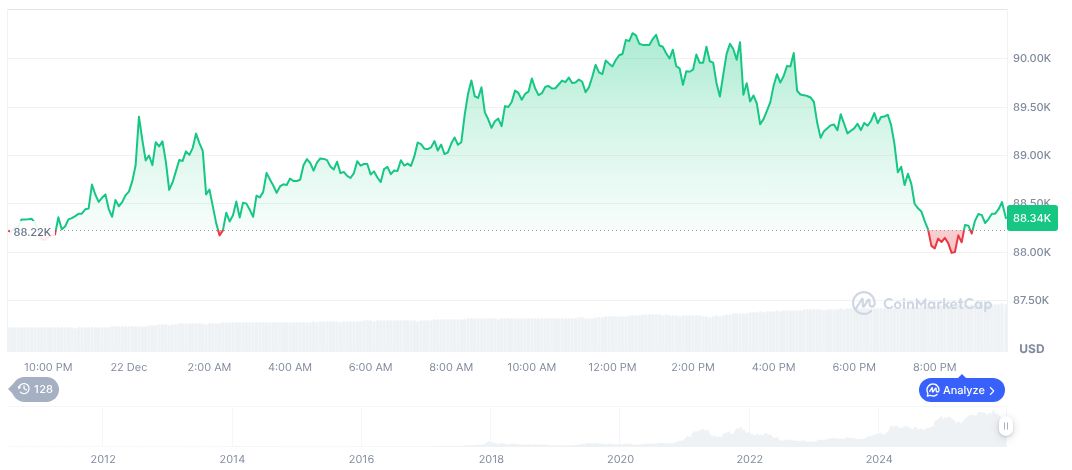Select the 22 Dec date axis label
Image resolution: width=1072 pixels, height=470 pixels.
129,367
